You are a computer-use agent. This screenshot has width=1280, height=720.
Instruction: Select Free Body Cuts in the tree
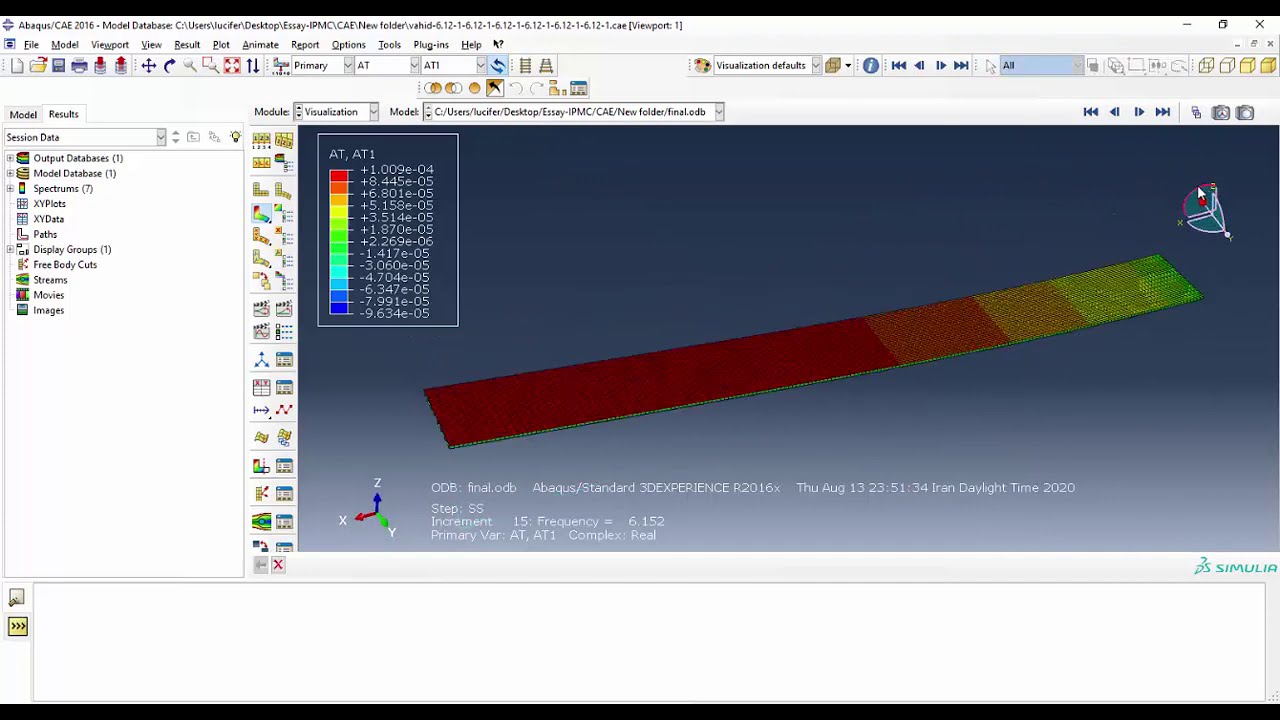click(65, 264)
